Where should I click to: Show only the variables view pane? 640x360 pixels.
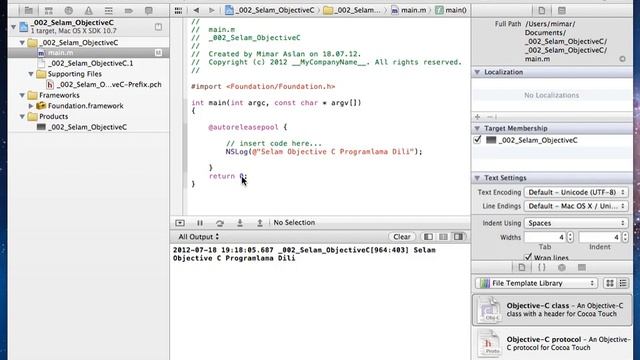tap(428, 237)
